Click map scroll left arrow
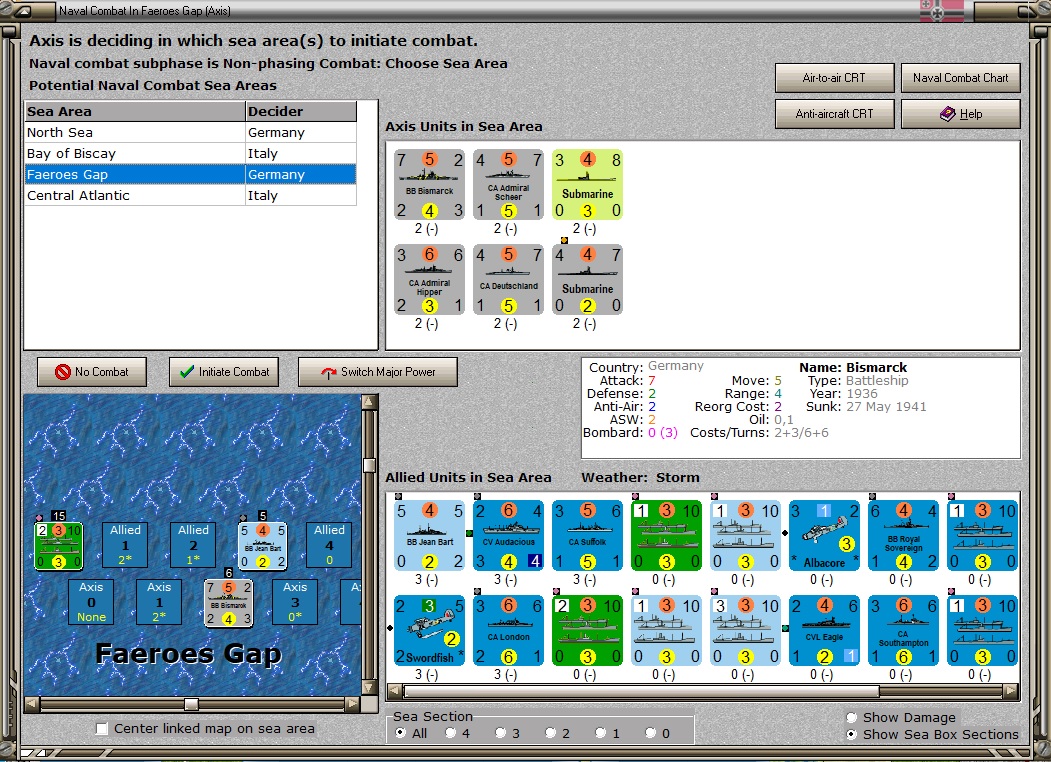1051x762 pixels. (32, 704)
